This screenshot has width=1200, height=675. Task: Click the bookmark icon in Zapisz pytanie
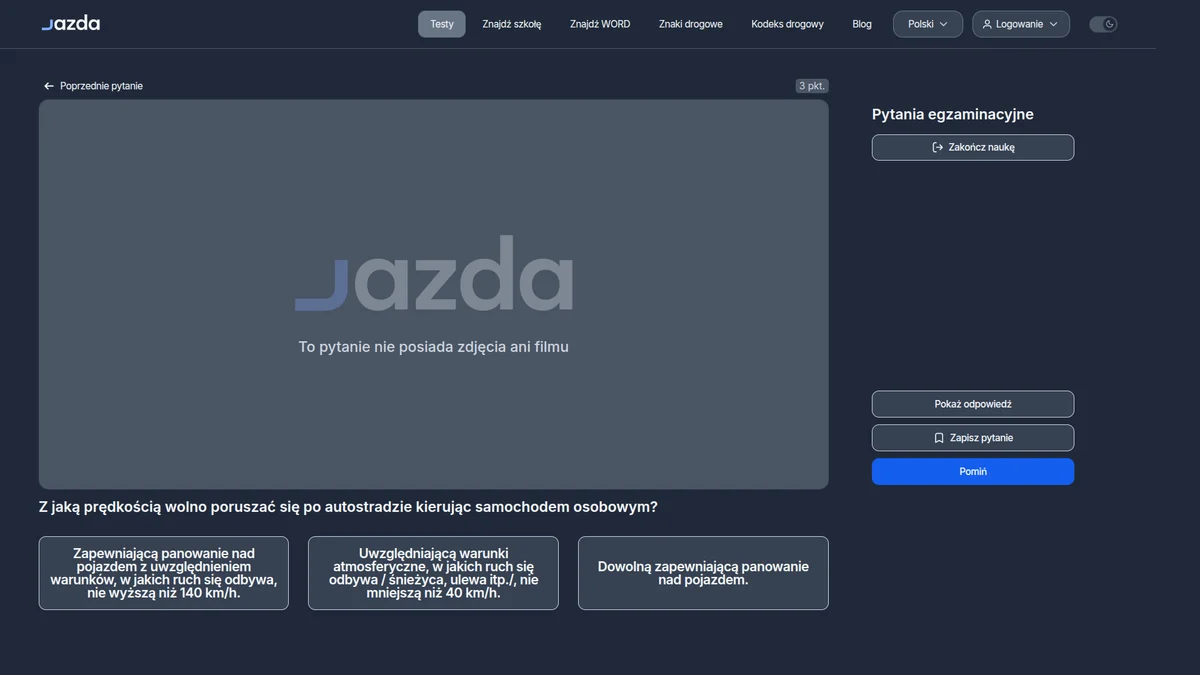939,438
